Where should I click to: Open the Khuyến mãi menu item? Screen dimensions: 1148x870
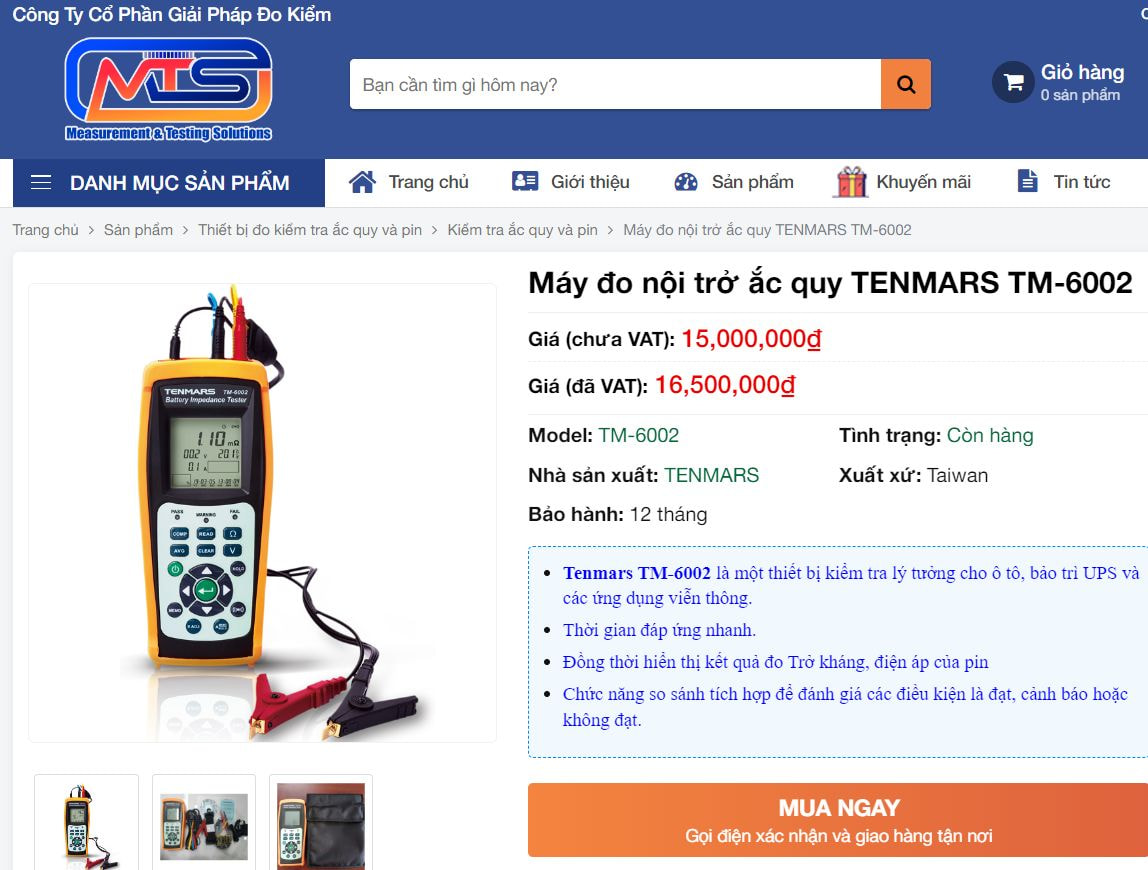tap(923, 182)
